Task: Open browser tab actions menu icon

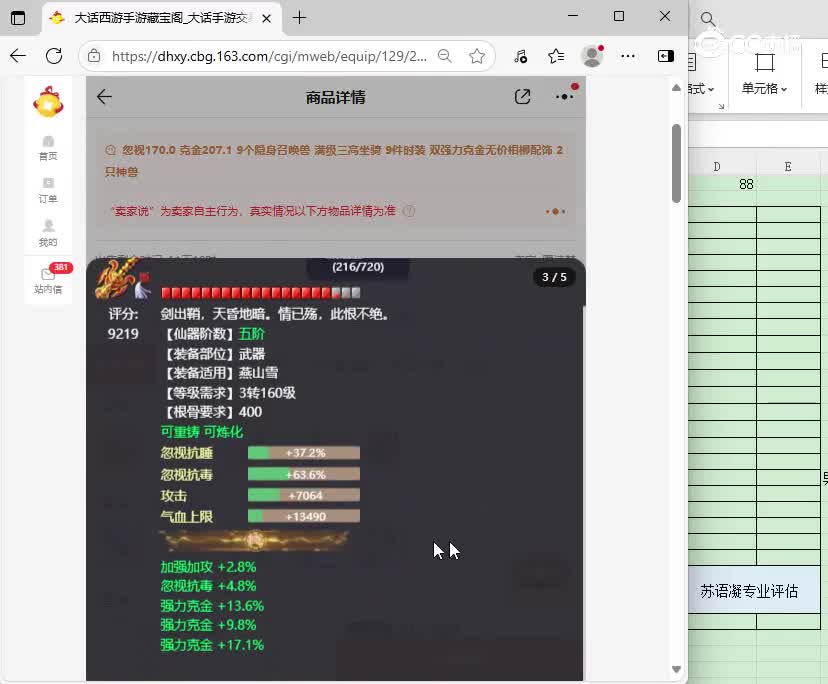Action: [x=18, y=18]
